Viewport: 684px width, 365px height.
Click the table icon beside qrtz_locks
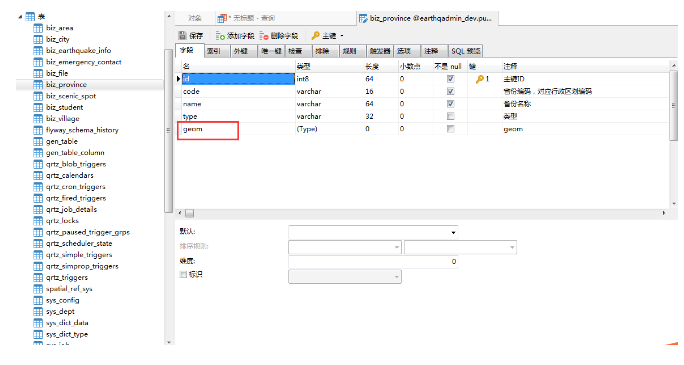(x=38, y=221)
